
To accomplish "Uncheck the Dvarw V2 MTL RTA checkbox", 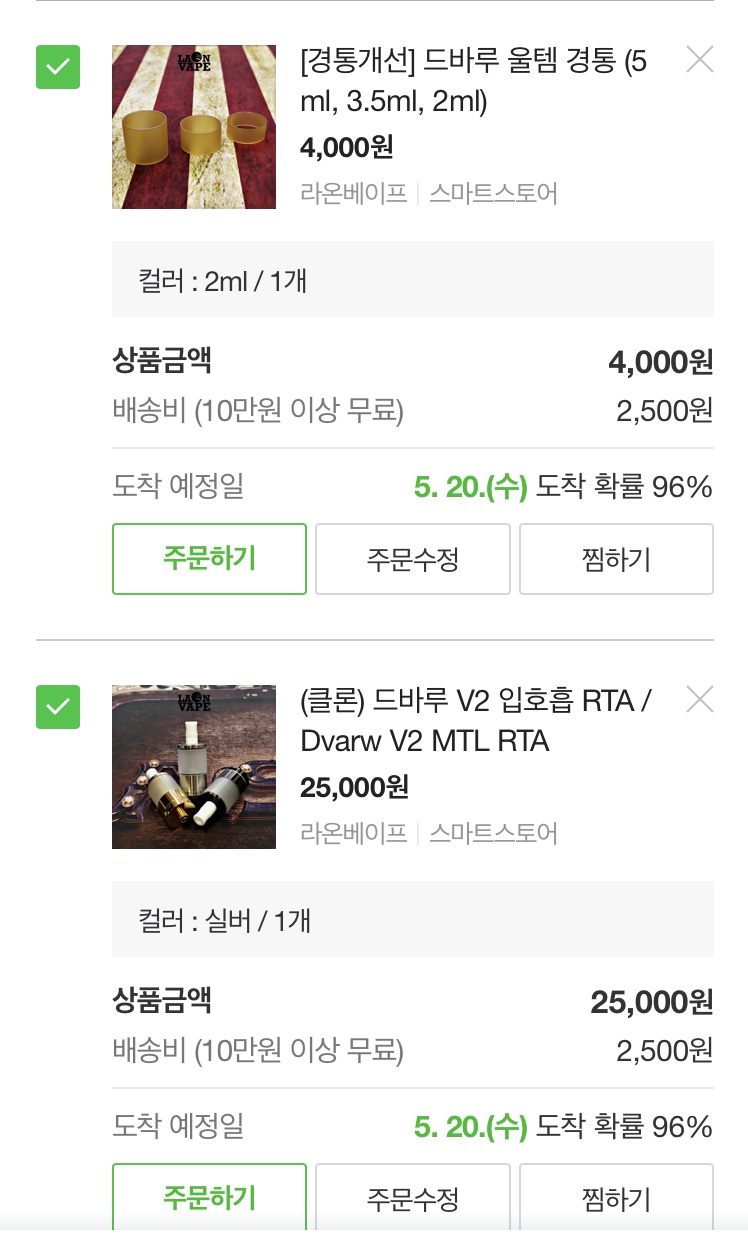I will [58, 707].
